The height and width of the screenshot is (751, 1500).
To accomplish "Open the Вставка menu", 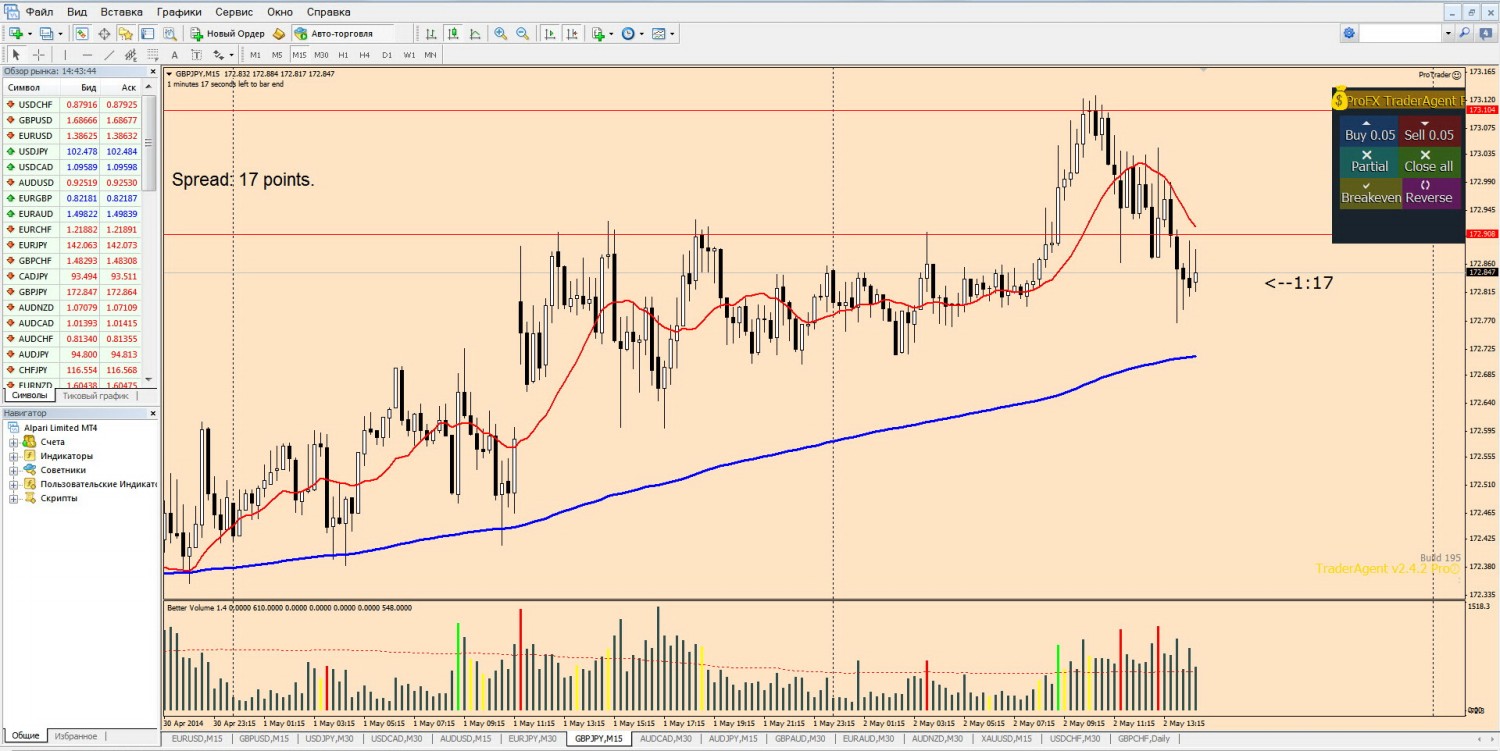I will [121, 12].
